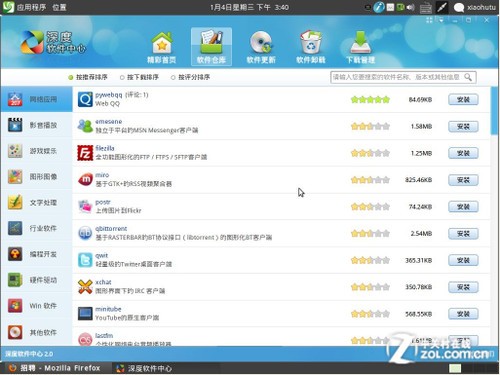Screen dimensions: 500x375
Task: Select the 软件仓库 software repository tab
Action: [x=211, y=47]
